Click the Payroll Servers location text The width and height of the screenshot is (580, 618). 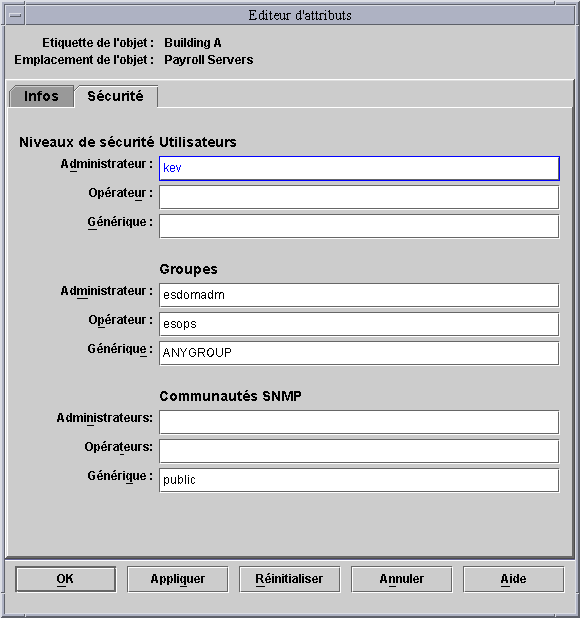point(208,60)
